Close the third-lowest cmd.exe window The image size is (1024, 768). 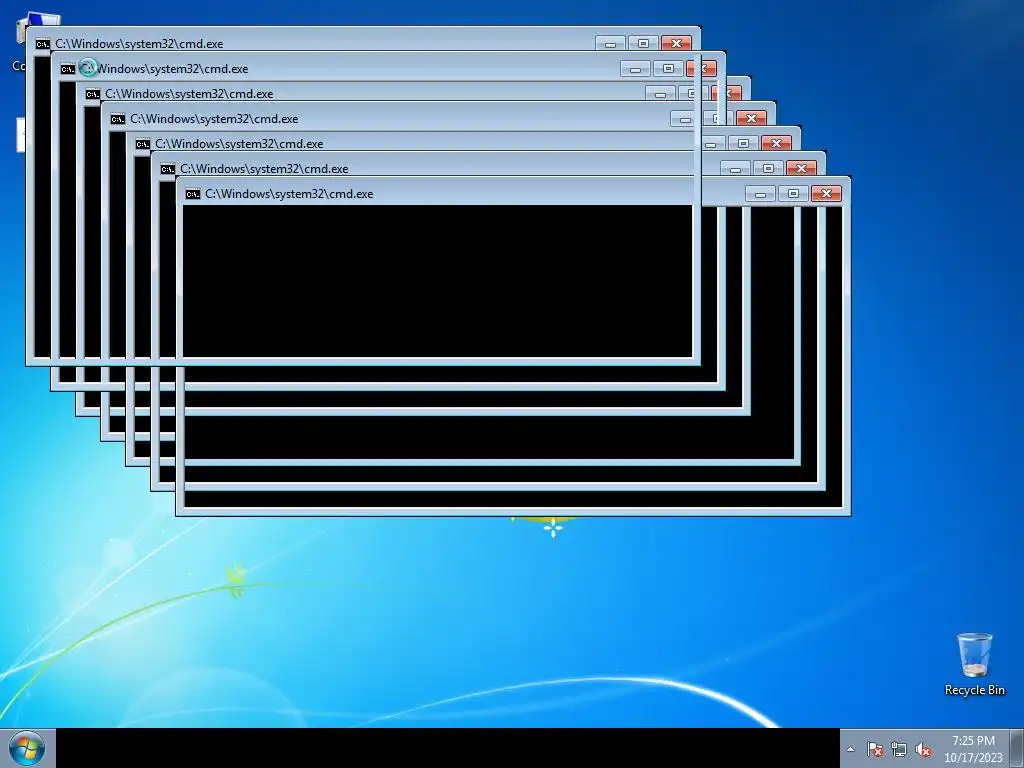point(776,144)
